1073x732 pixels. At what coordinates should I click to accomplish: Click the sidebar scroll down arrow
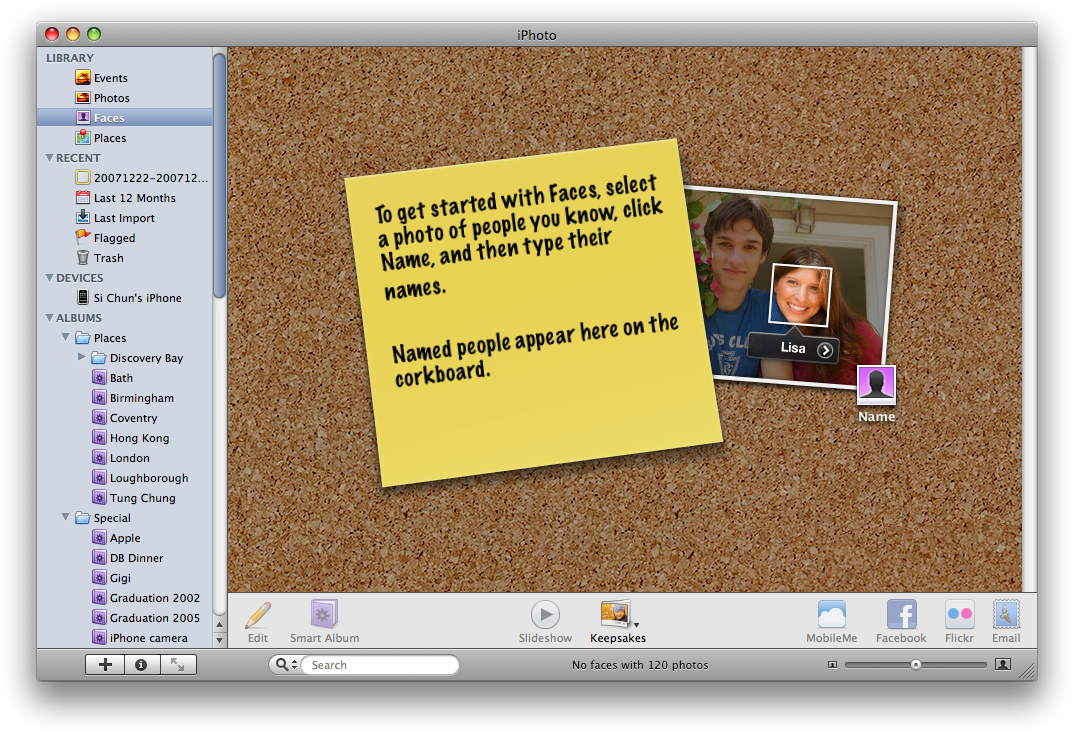click(220, 640)
